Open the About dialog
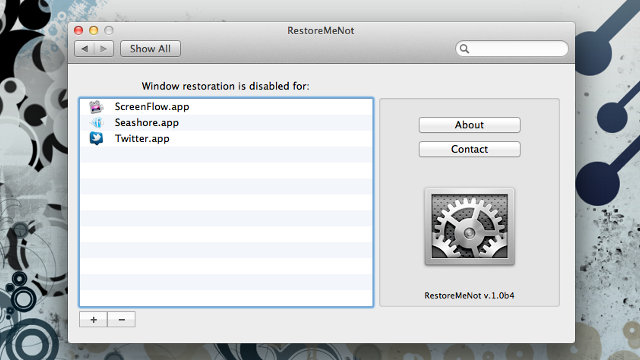The width and height of the screenshot is (640, 360). tap(469, 125)
